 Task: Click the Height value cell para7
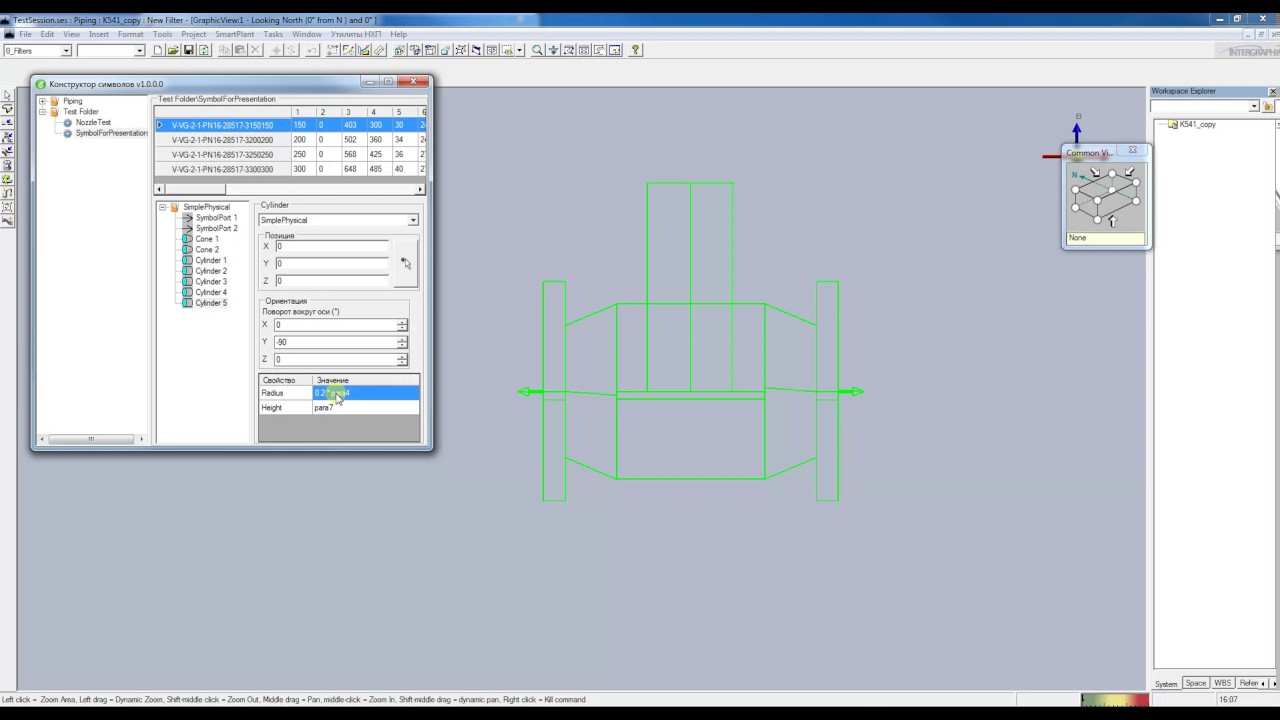366,407
